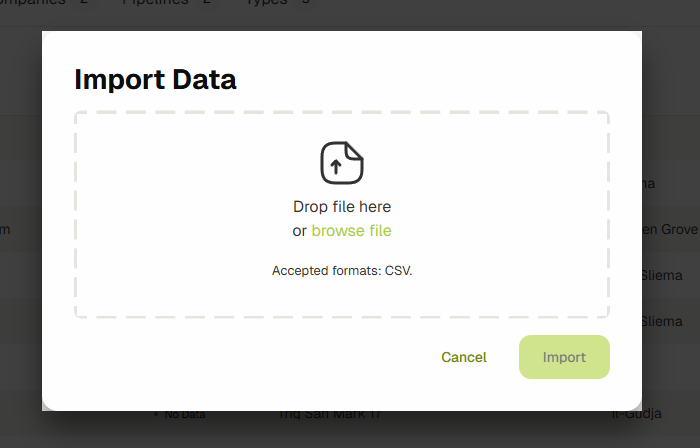Switch to the Types tab behind dialog
Viewport: 700px width, 448px height.
click(x=265, y=3)
